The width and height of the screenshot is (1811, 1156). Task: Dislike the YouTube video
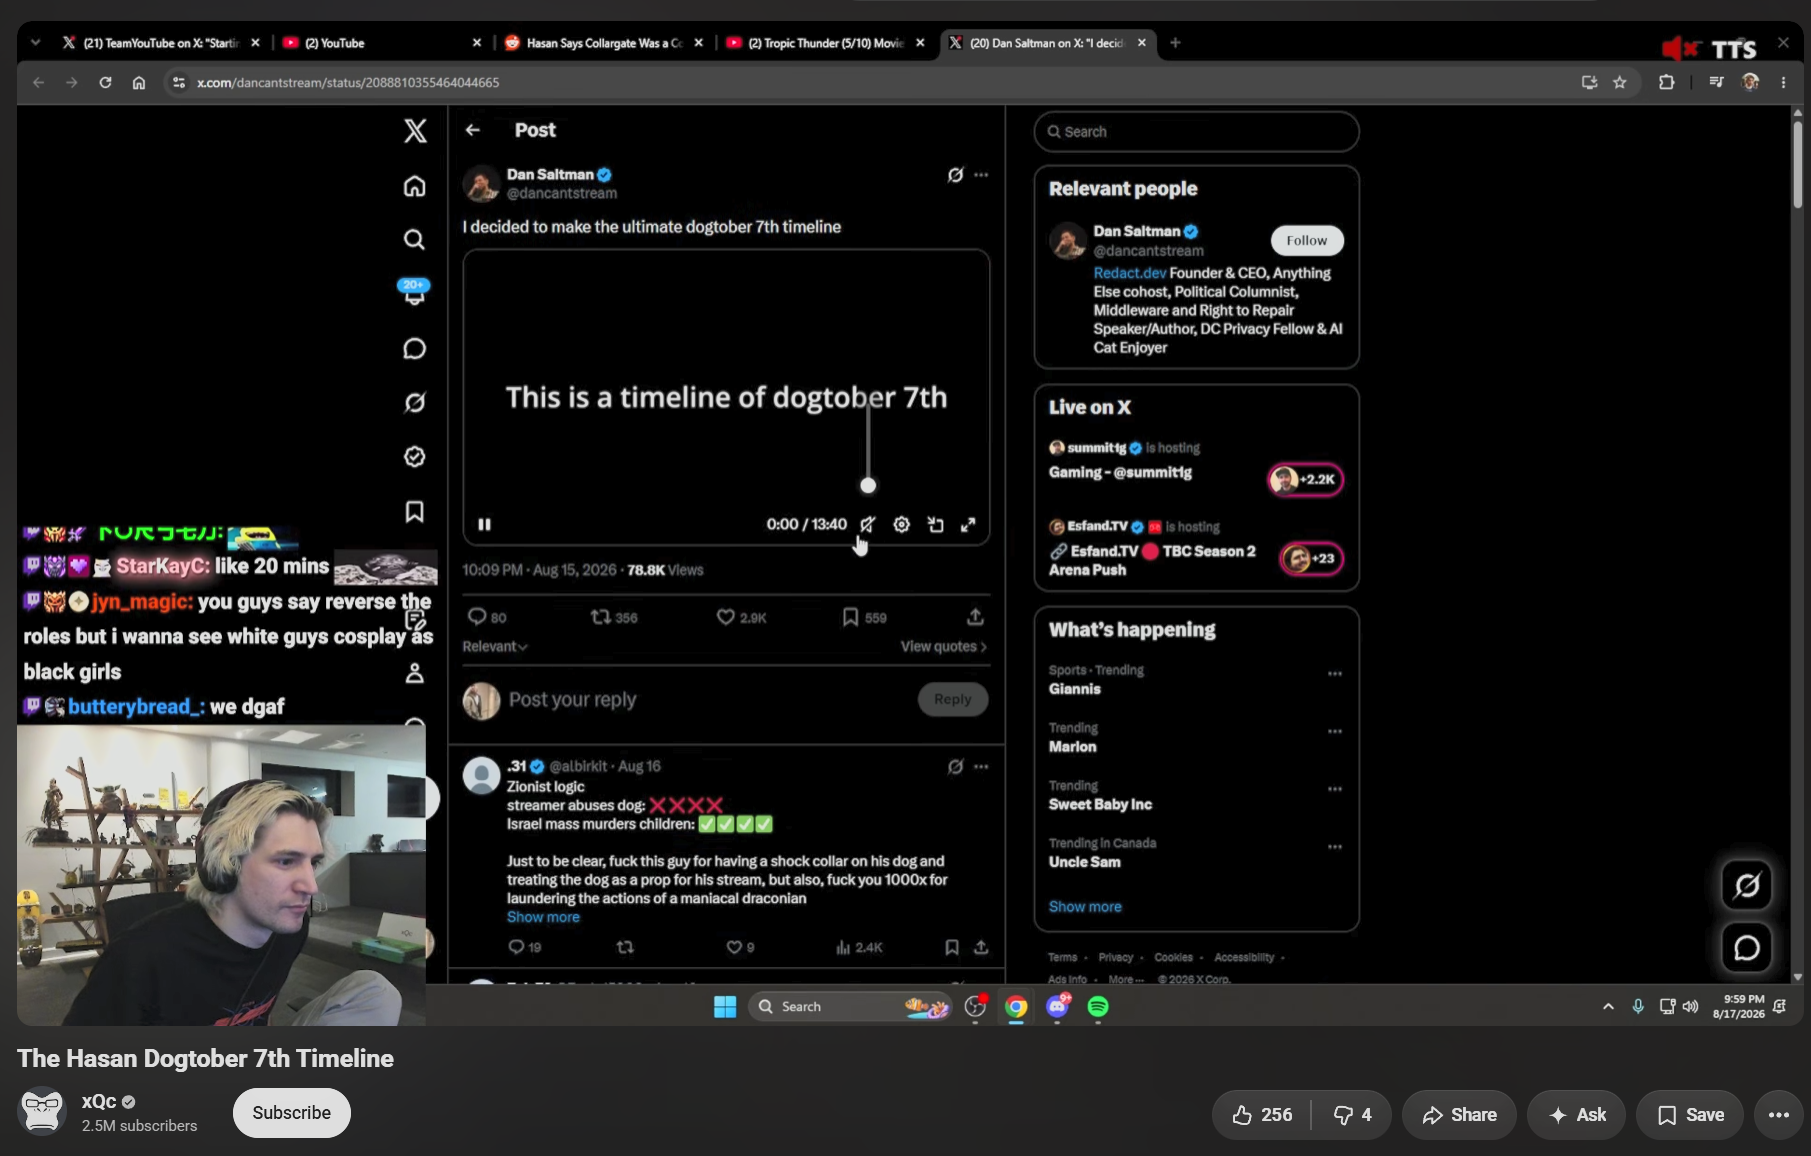(1352, 1115)
